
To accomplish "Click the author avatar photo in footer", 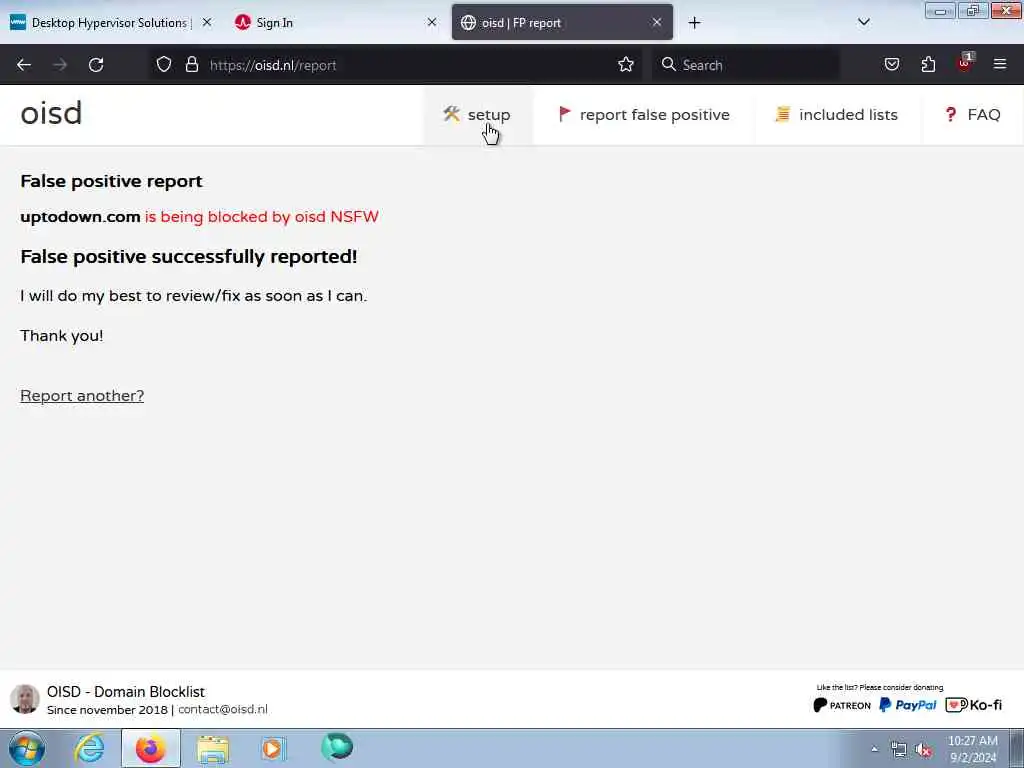I will (x=25, y=699).
